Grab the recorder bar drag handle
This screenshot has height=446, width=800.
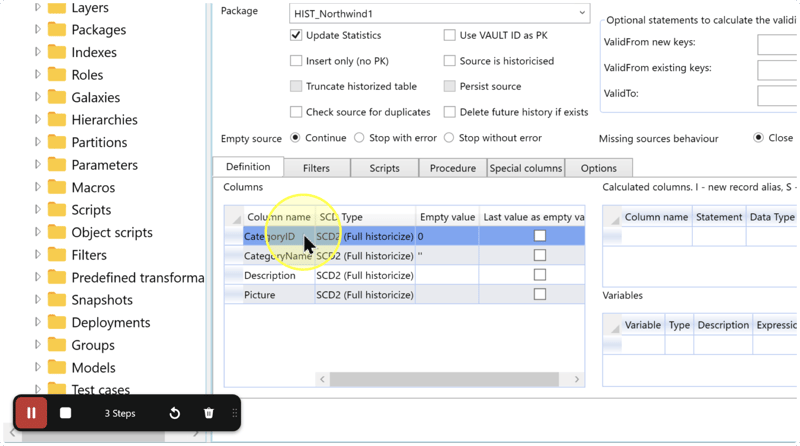[x=235, y=413]
